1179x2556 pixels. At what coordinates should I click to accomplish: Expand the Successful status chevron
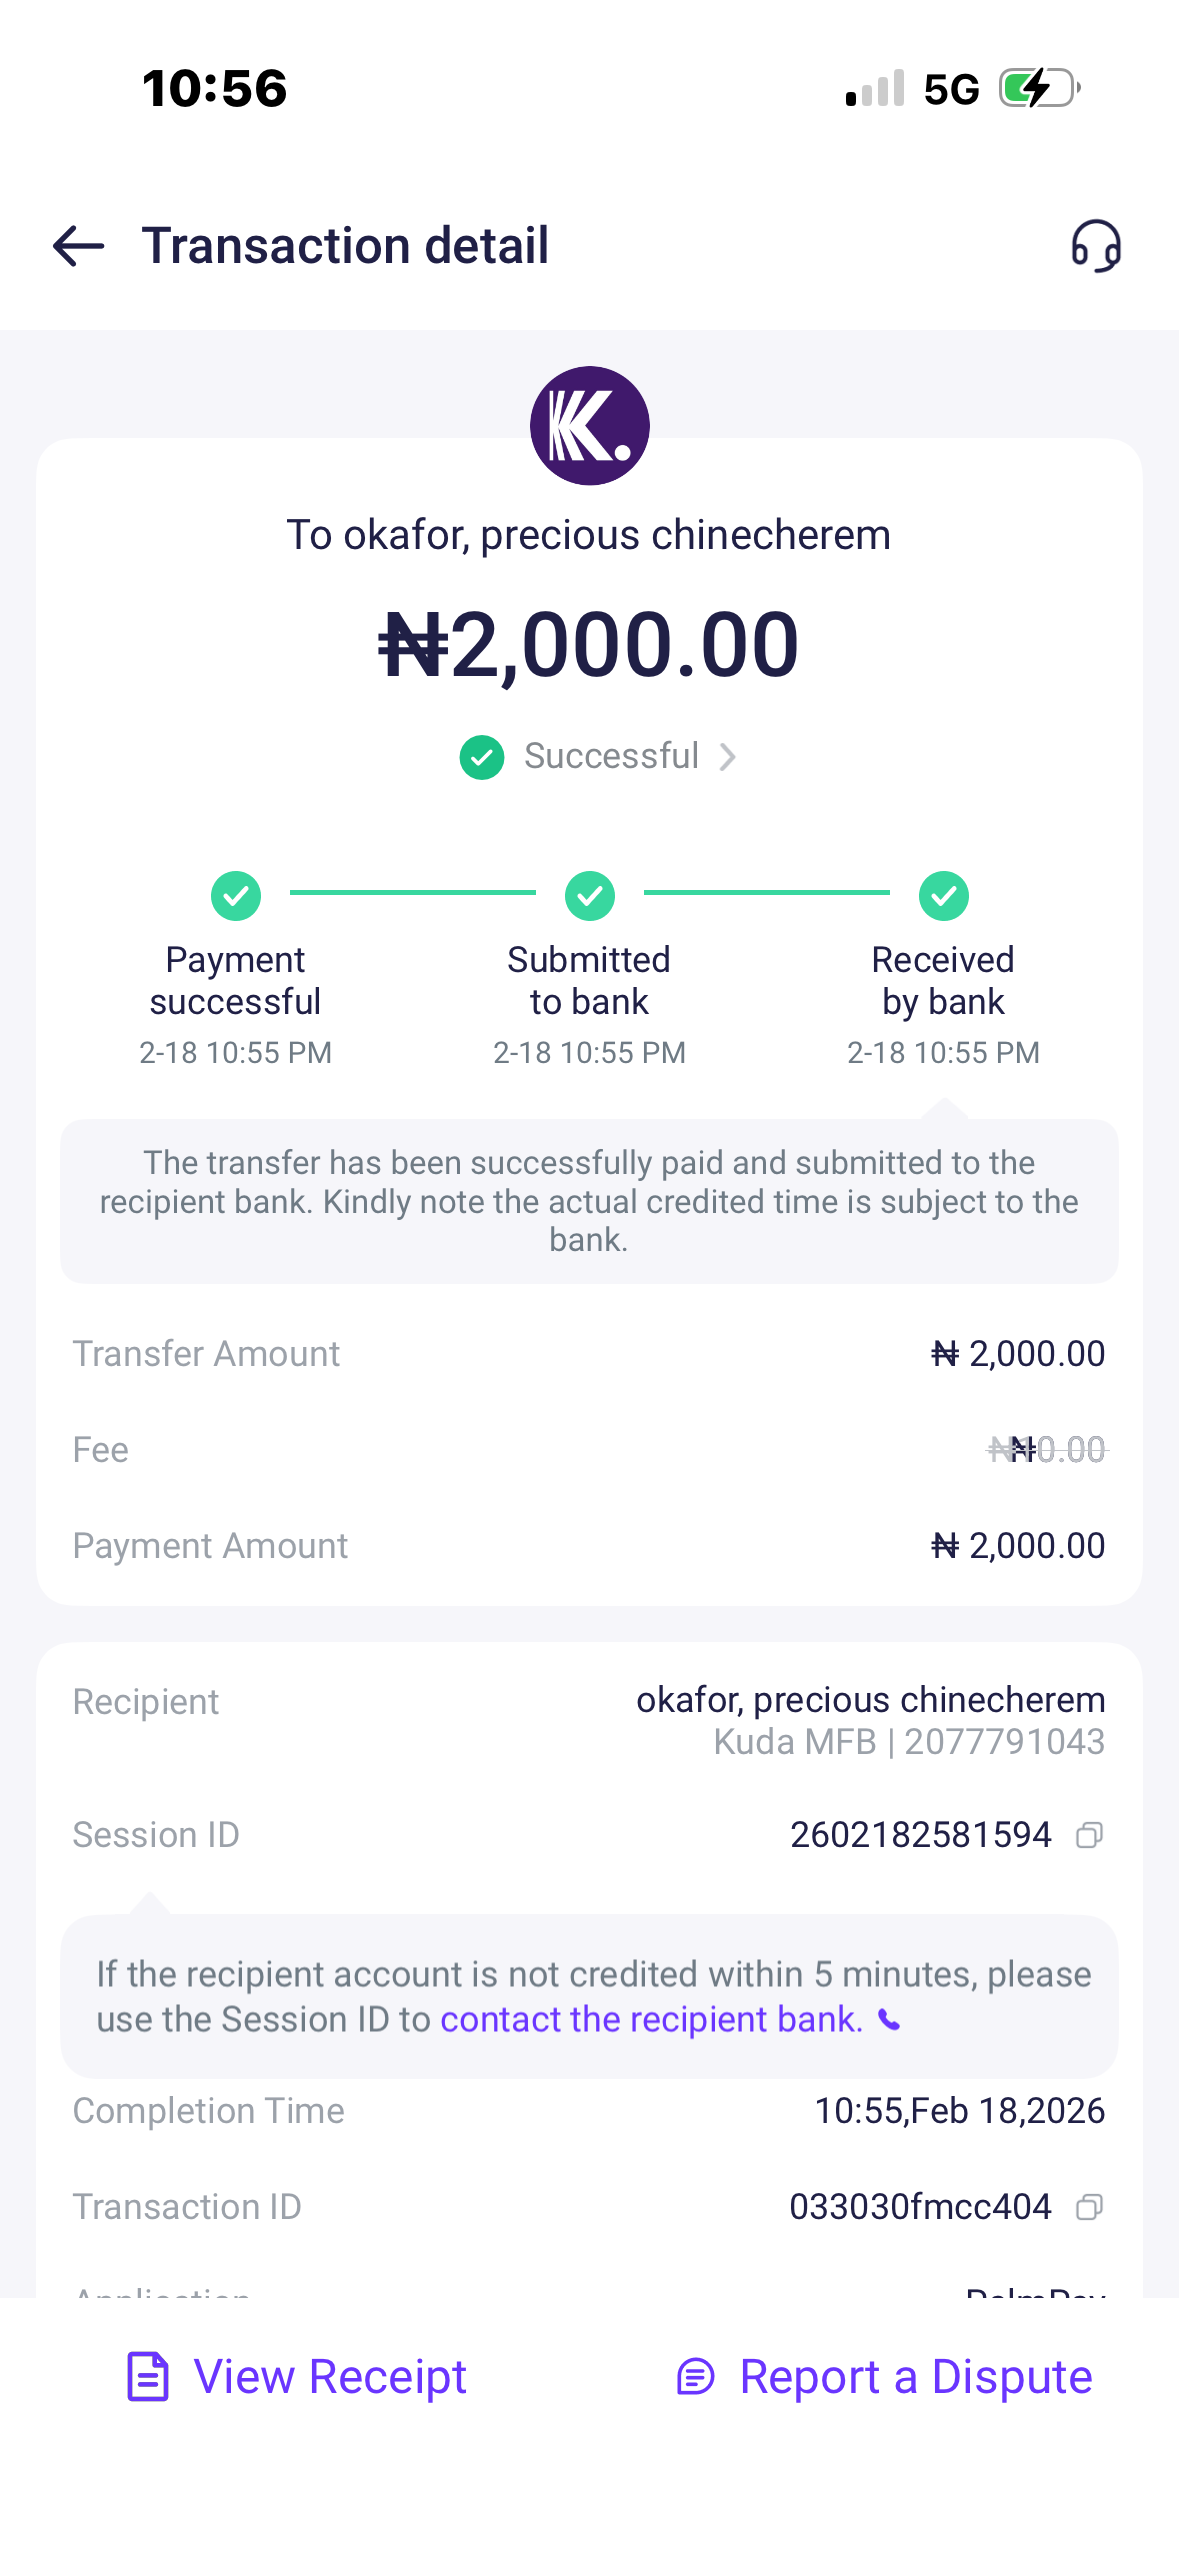[x=728, y=757]
